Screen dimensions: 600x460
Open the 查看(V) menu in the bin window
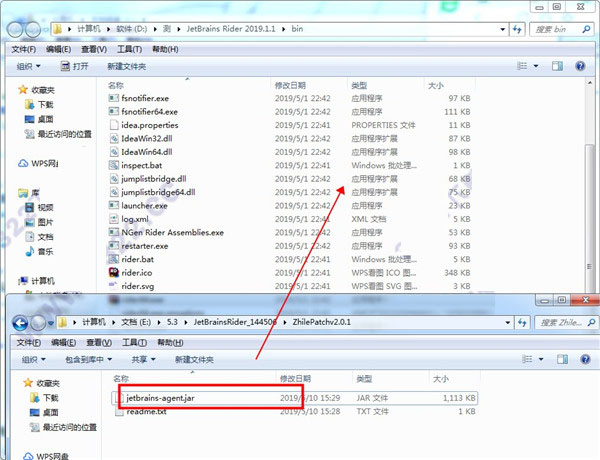point(94,49)
